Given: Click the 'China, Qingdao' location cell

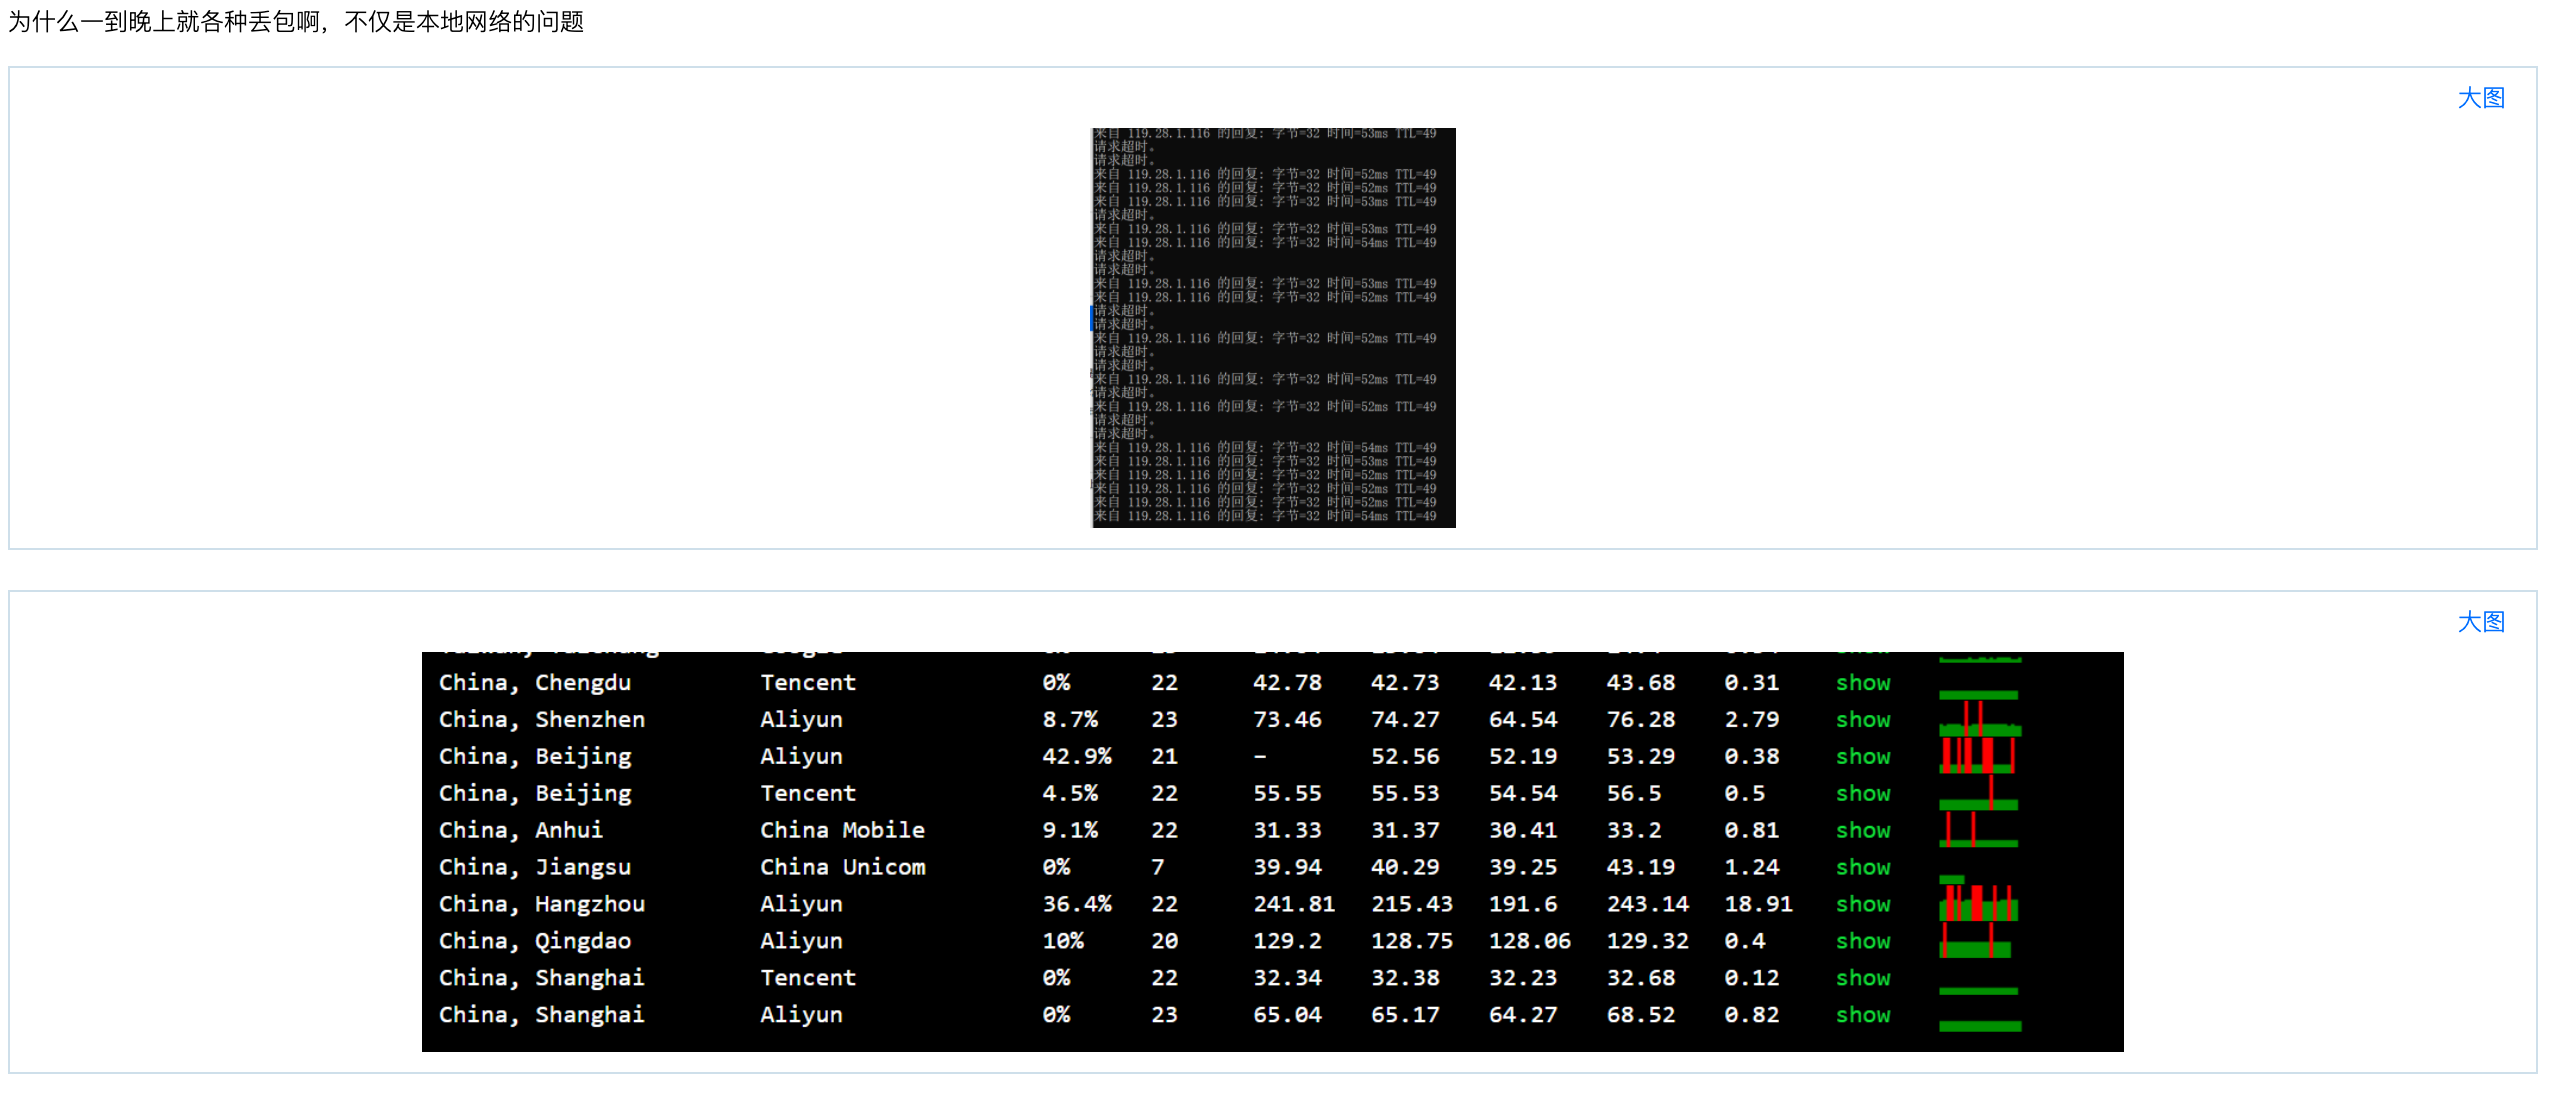Looking at the screenshot, I should point(535,942).
